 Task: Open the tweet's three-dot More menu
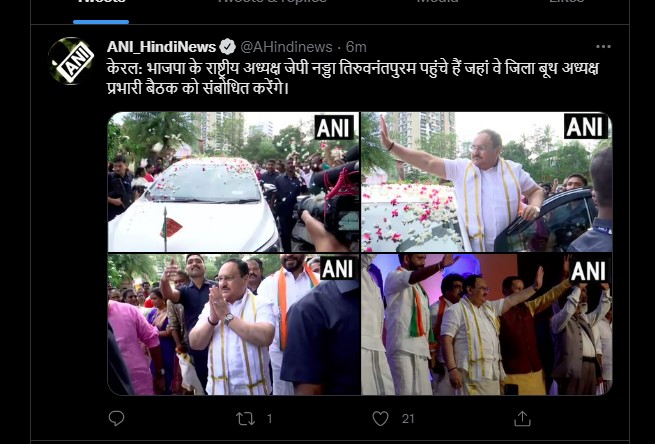(602, 47)
